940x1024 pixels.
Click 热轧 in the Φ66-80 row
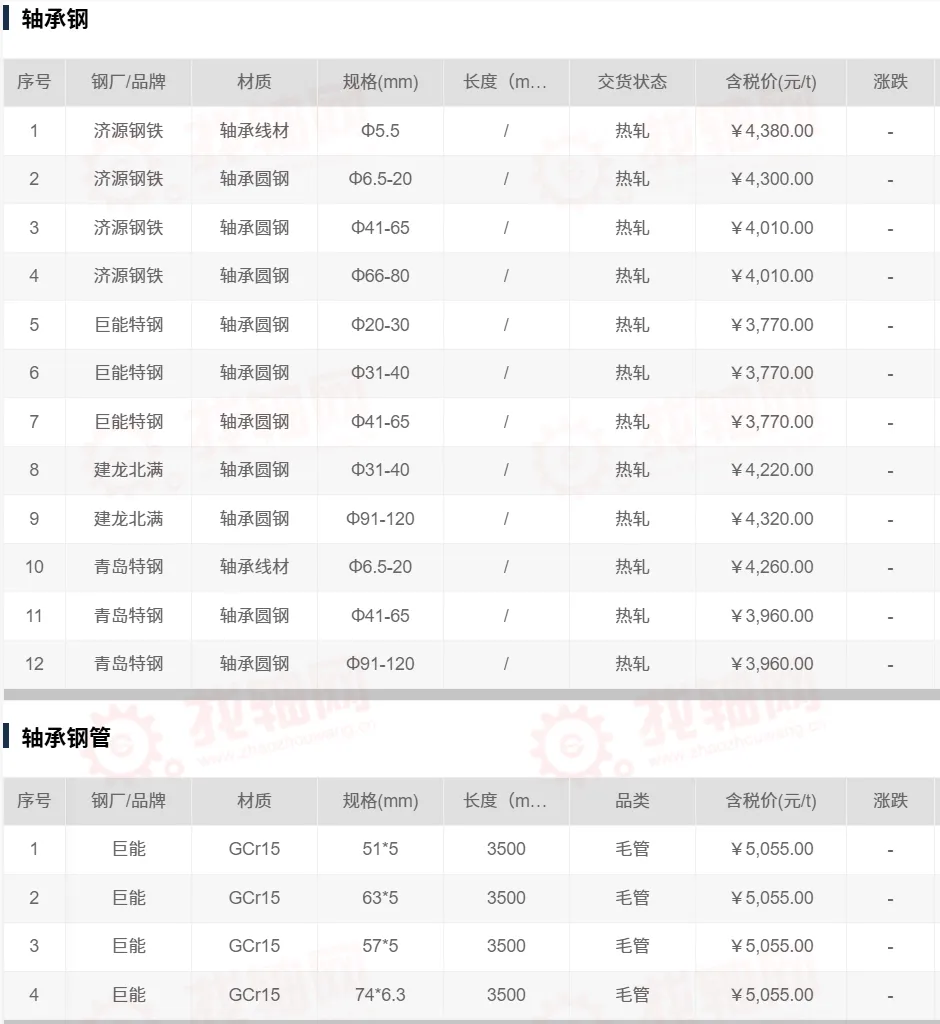632,276
